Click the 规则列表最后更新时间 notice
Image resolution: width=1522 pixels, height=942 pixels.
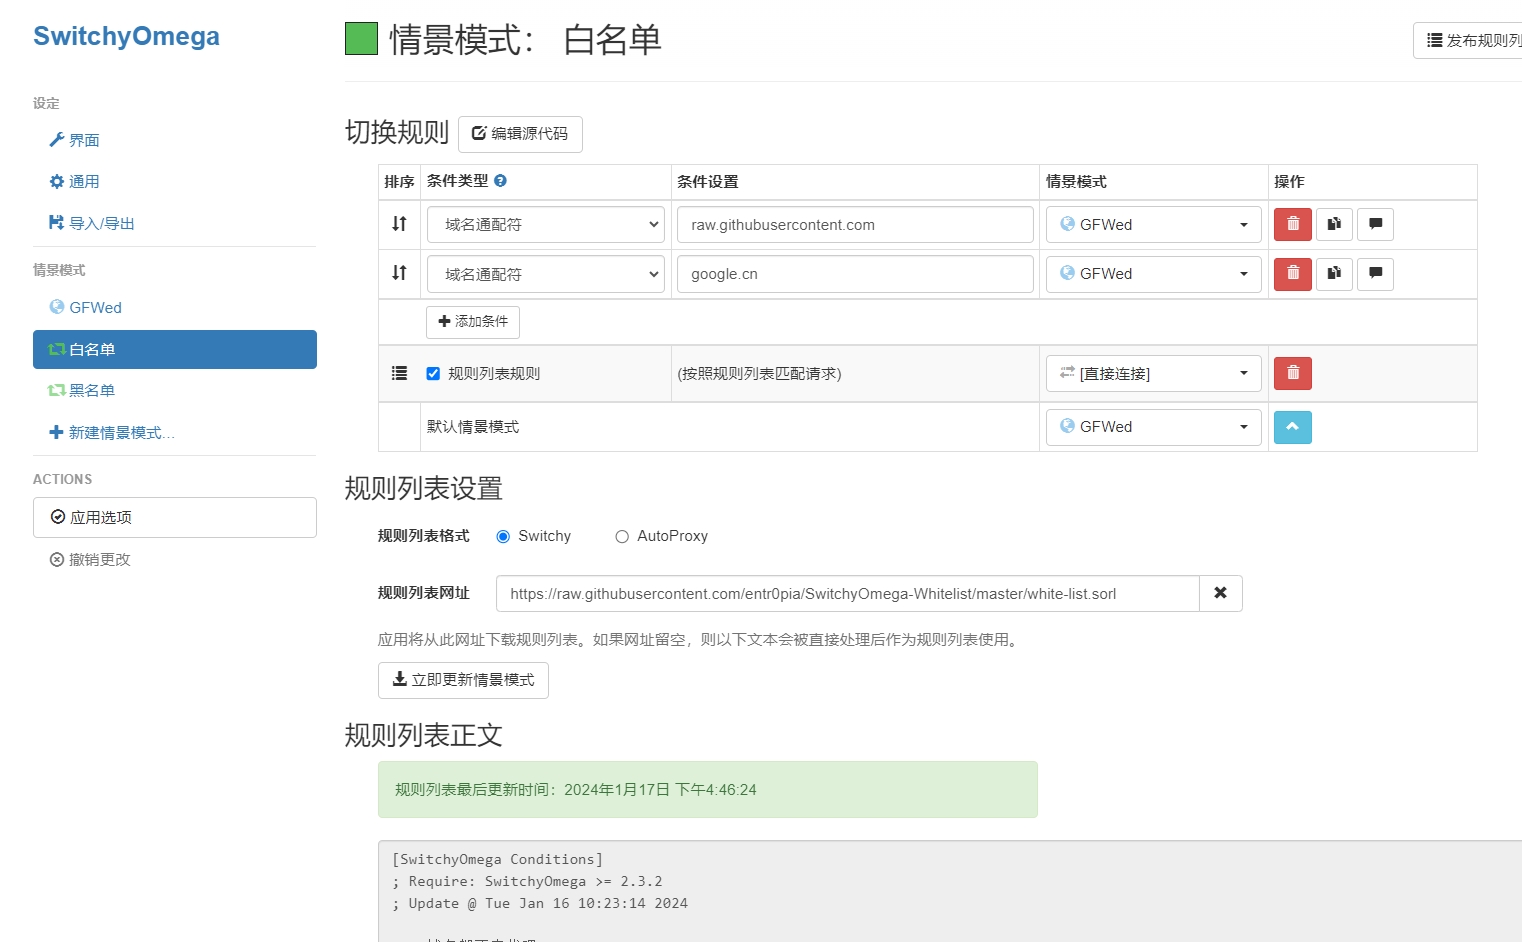point(708,789)
